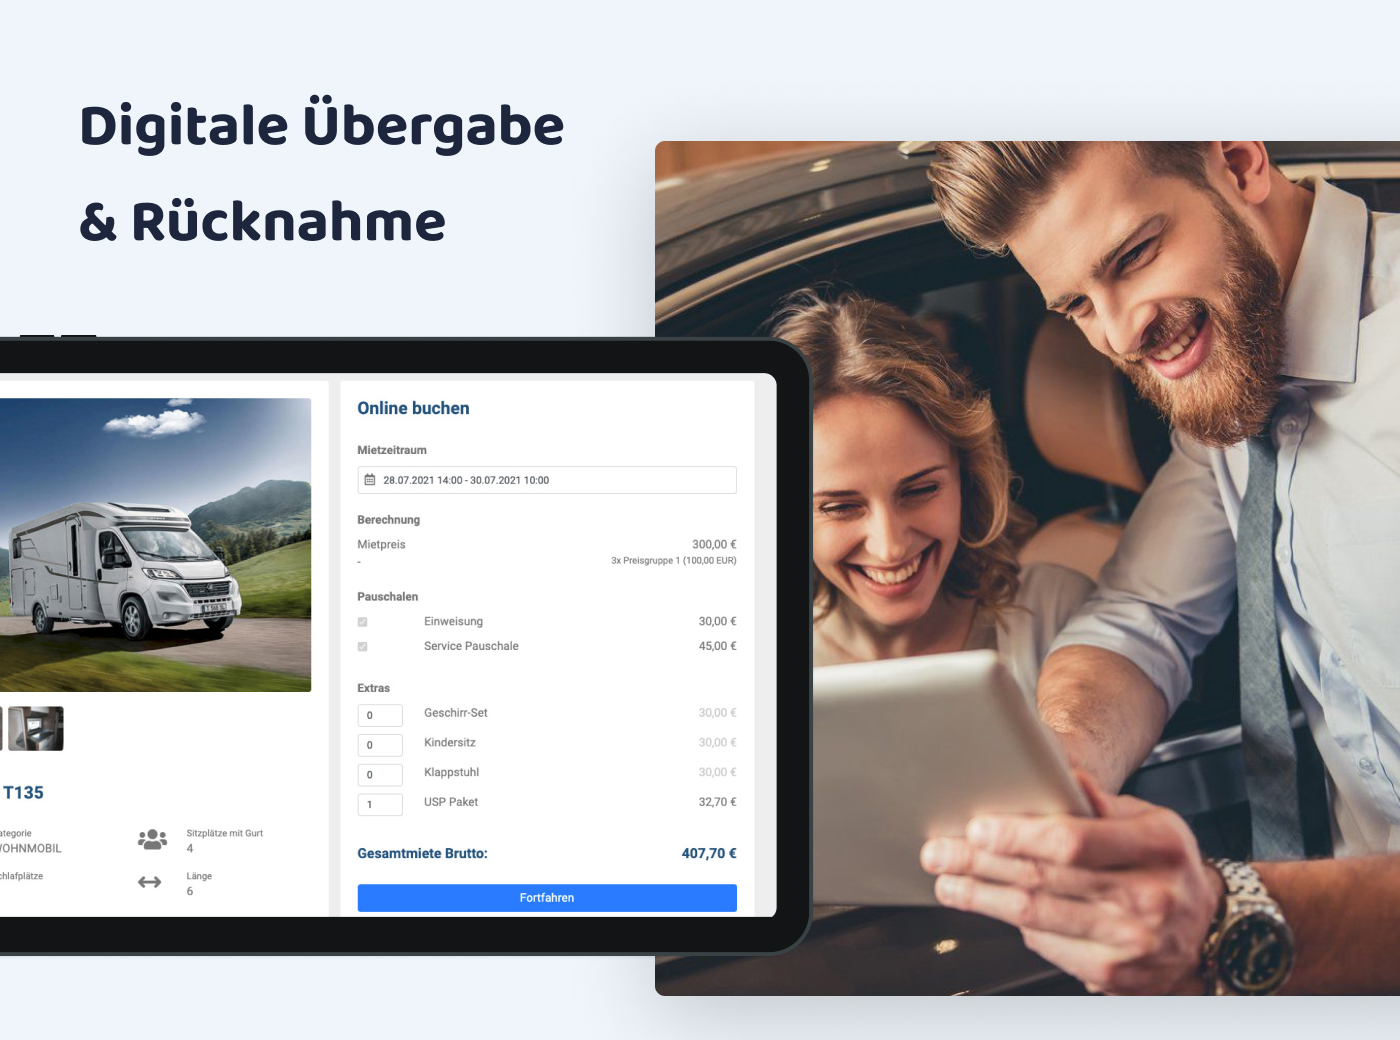Click the "Sitzplätze mit Gurt" label
This screenshot has height=1040, width=1400.
coord(225,833)
